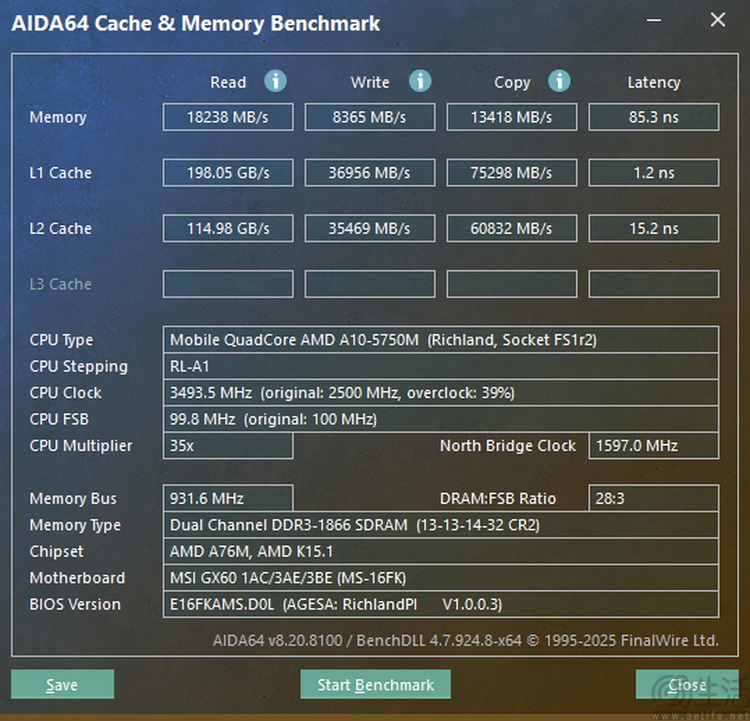Click the Save button

tap(62, 684)
